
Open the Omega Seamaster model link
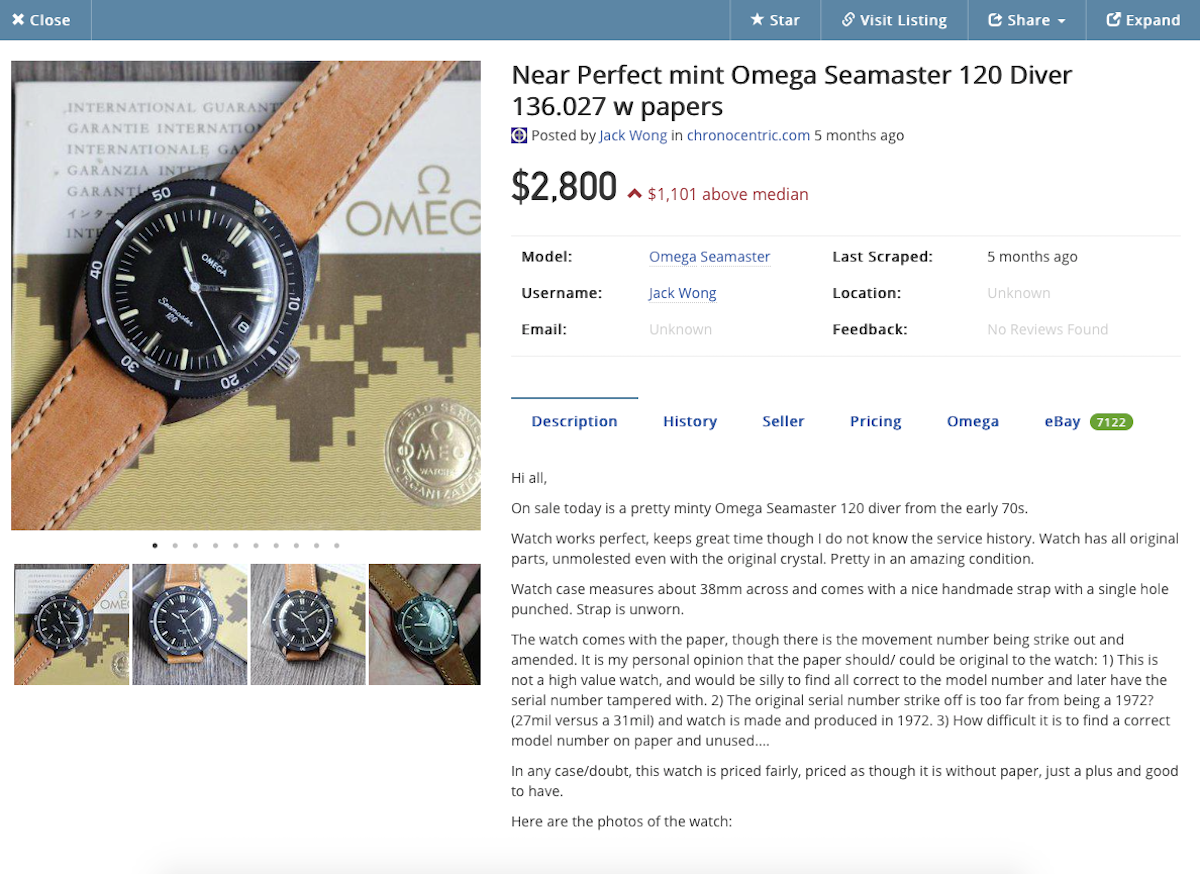click(709, 257)
